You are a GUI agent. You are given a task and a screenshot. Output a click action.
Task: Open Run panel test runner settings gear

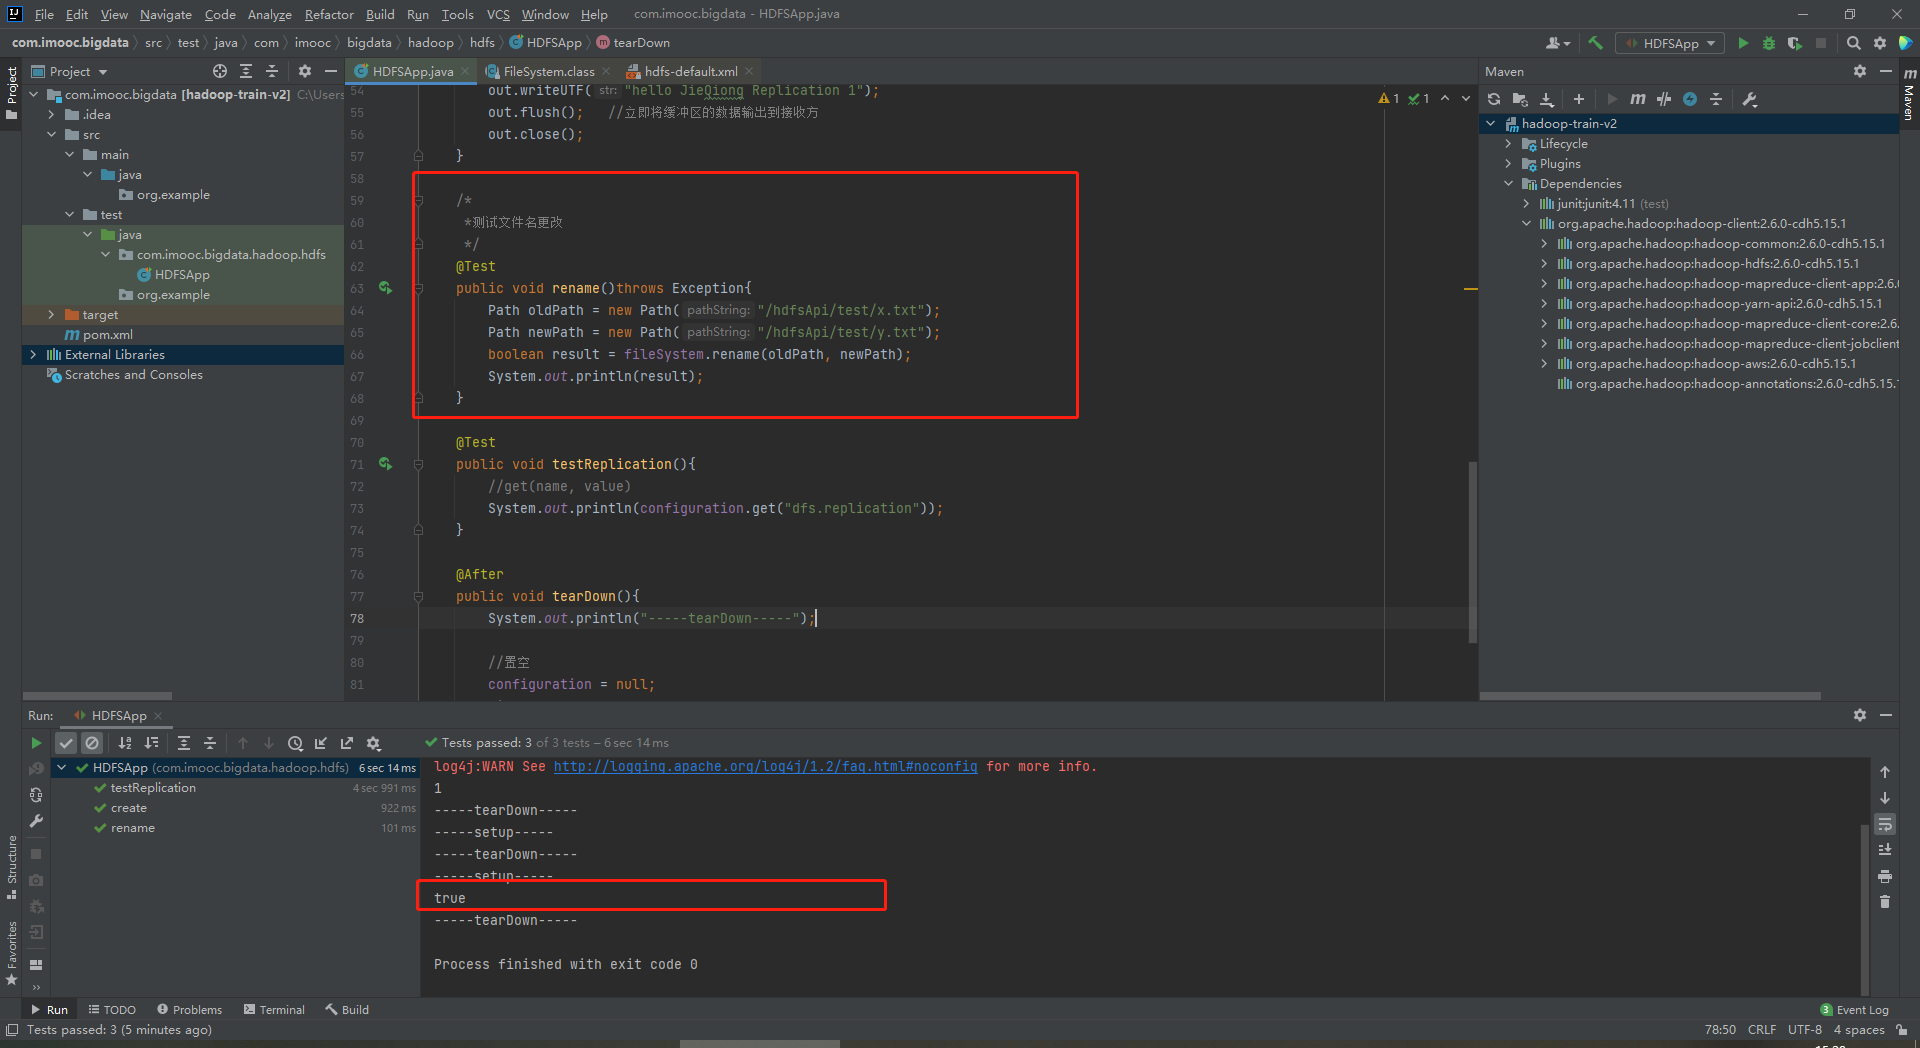tap(374, 743)
